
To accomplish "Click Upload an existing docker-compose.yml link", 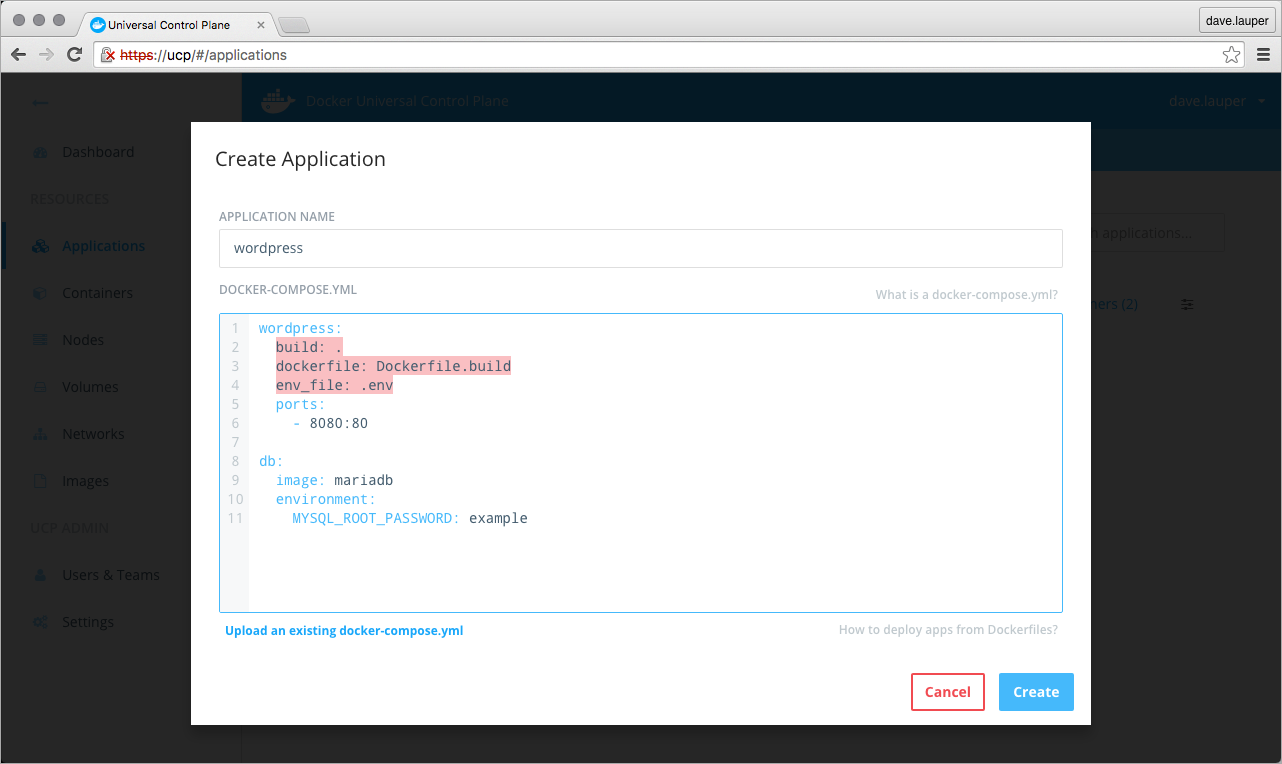I will [x=344, y=631].
